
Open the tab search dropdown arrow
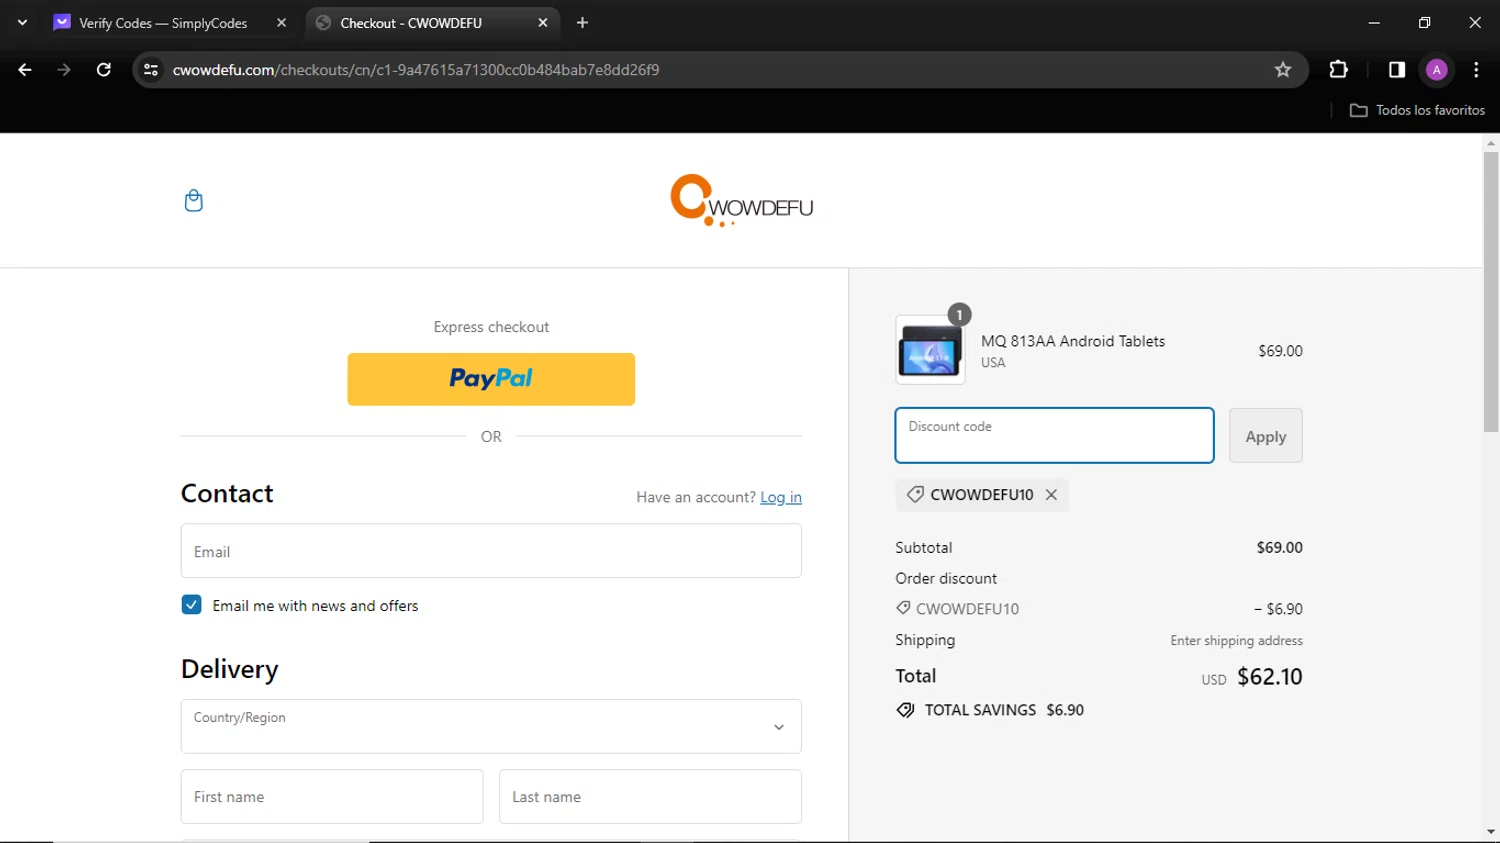pyautogui.click(x=22, y=22)
